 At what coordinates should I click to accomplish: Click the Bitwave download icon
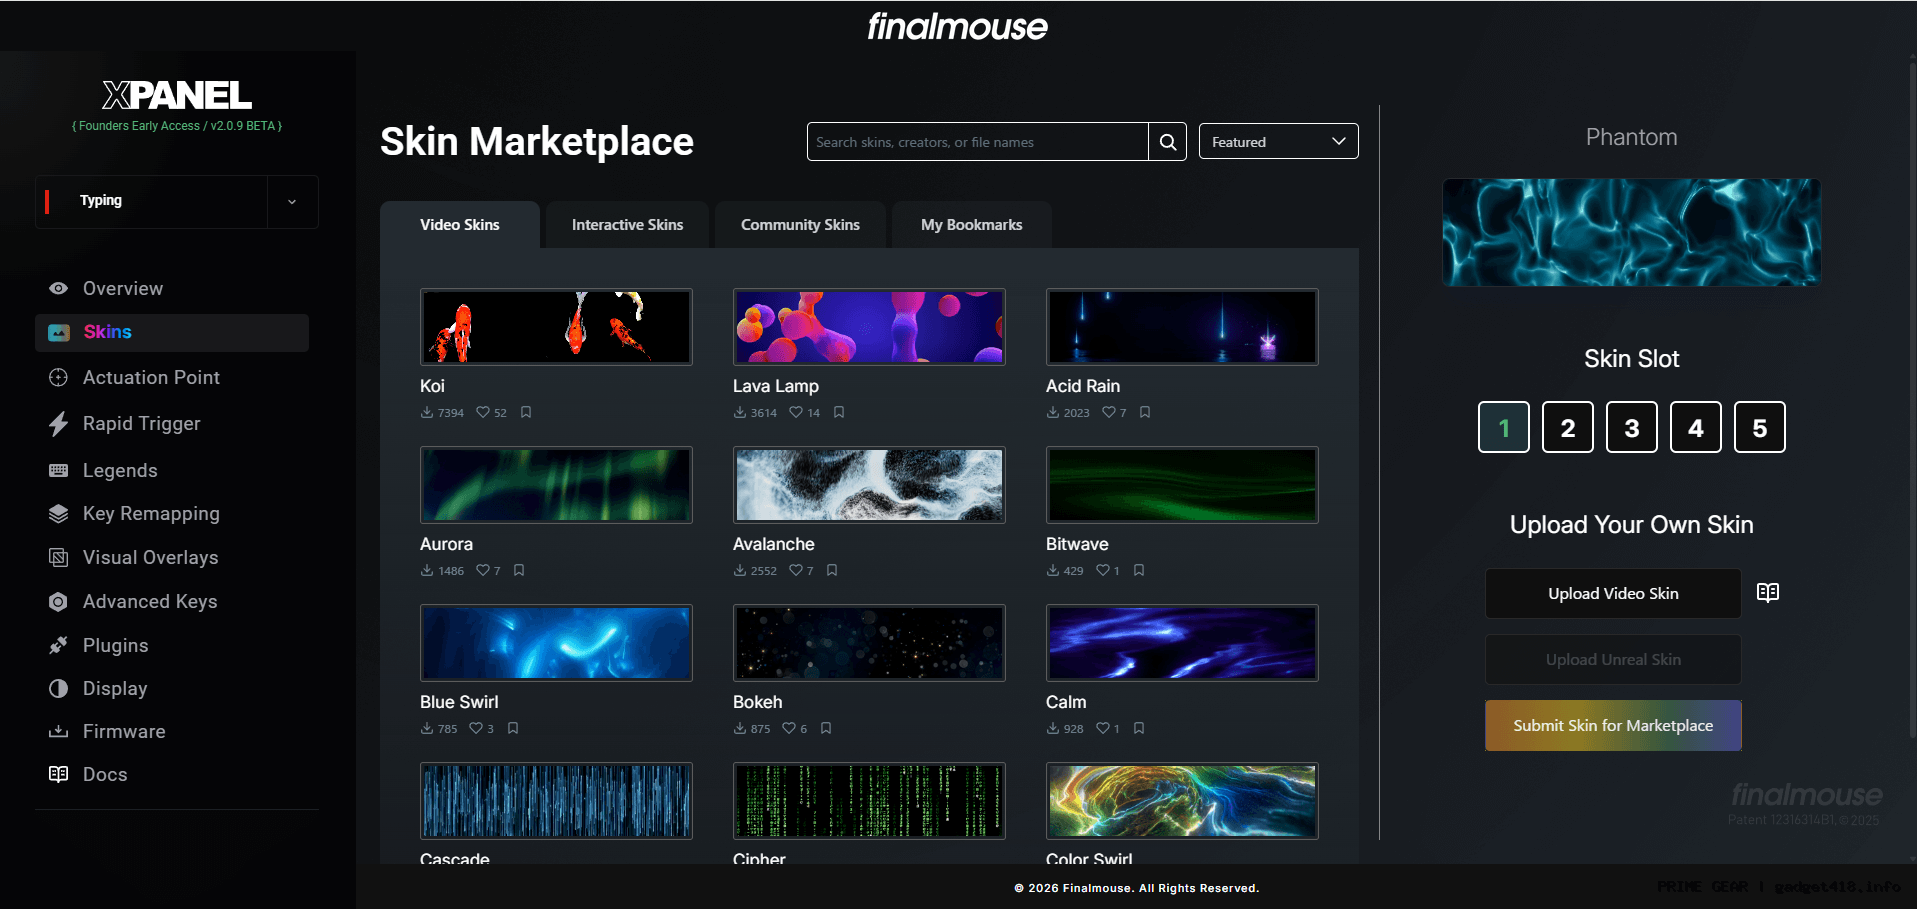coord(1053,570)
